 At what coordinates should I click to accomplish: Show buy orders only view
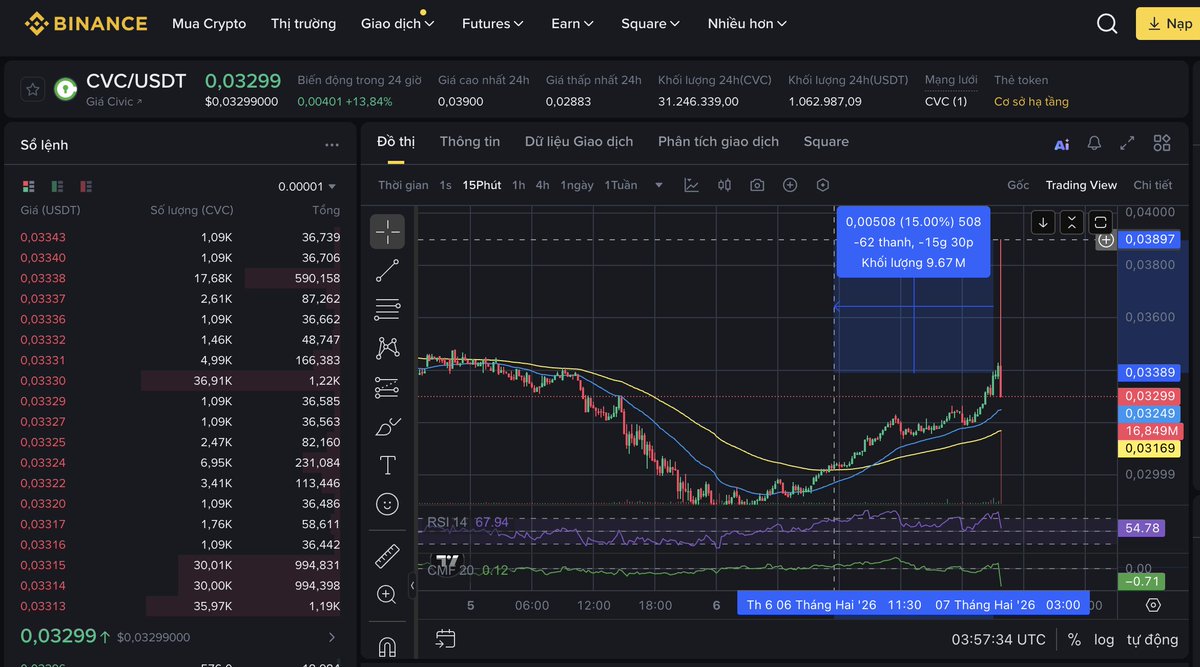click(x=57, y=186)
